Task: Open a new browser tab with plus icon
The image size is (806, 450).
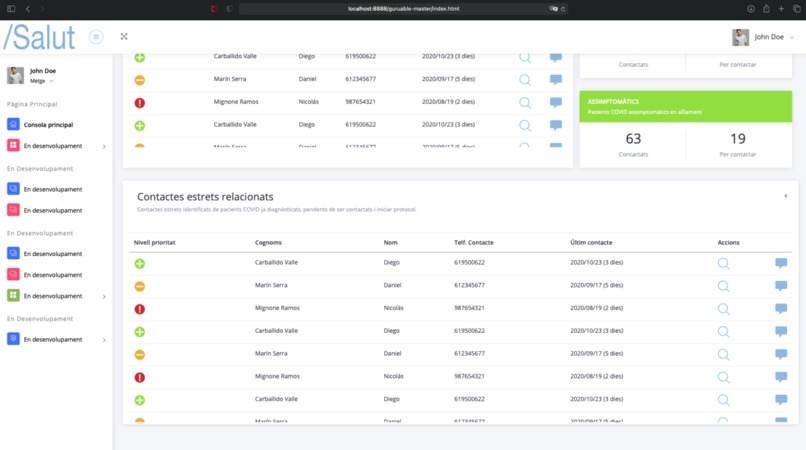Action: pyautogui.click(x=781, y=9)
